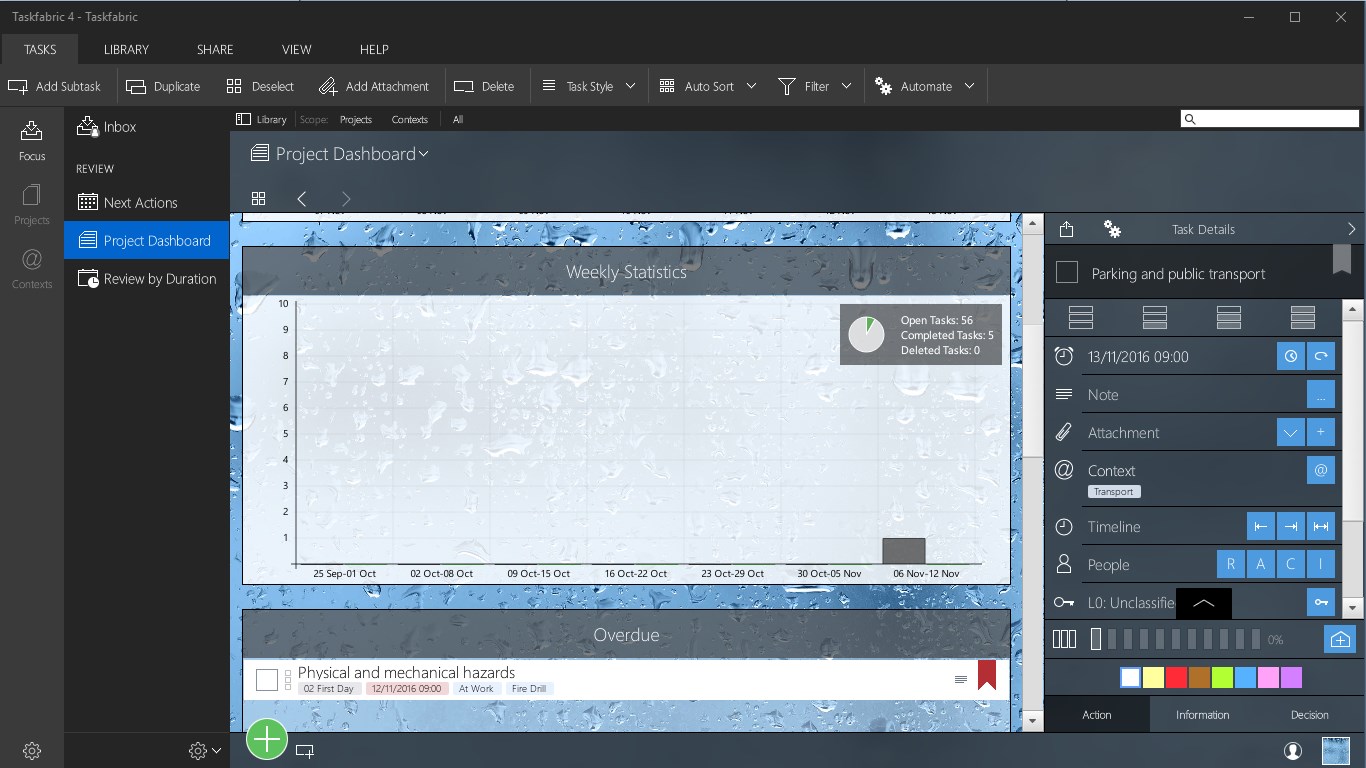Select the yellow color swatch
1366x768 pixels.
tap(1153, 677)
